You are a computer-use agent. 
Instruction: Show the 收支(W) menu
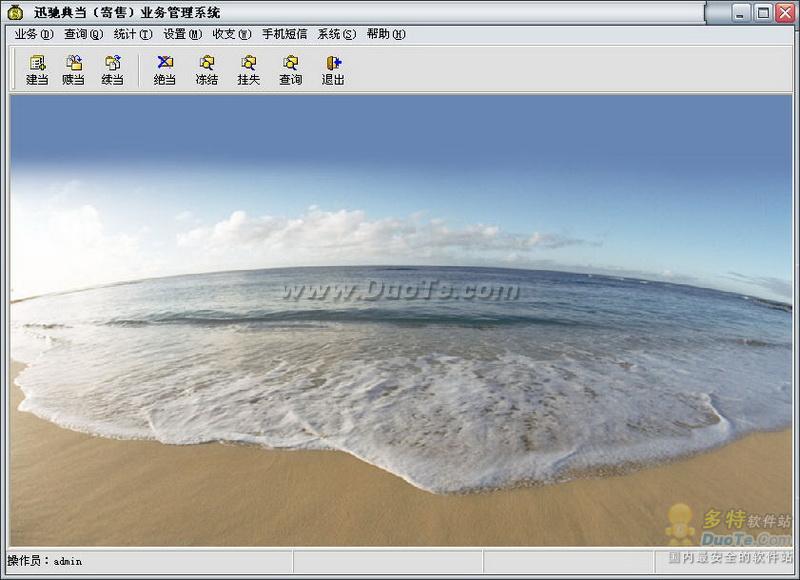tap(232, 34)
